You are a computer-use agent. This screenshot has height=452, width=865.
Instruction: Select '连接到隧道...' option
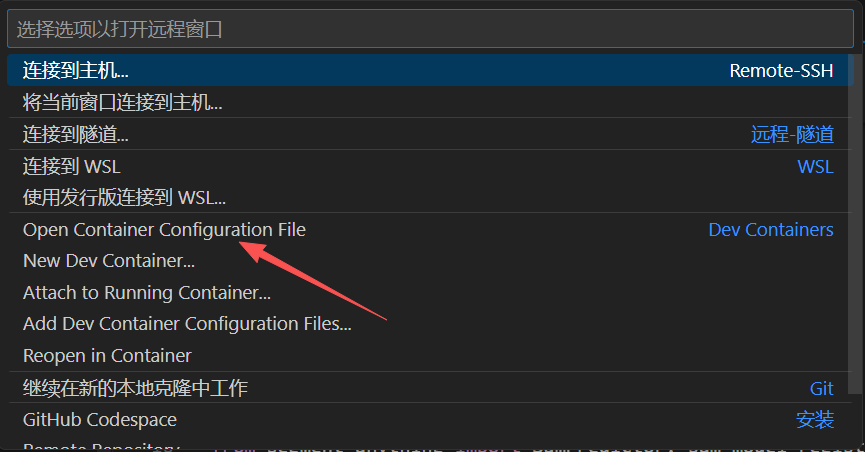click(430, 134)
